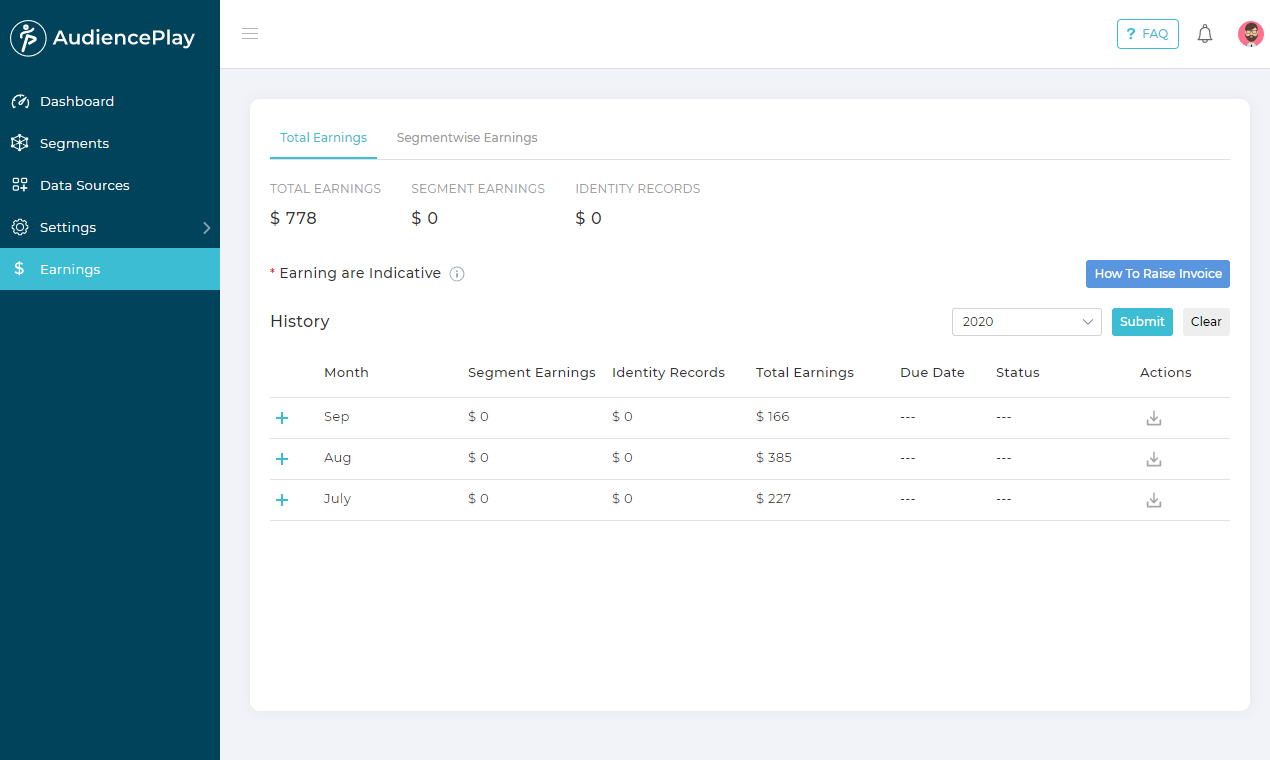Viewport: 1270px width, 760px height.
Task: Click the $ 385 total earnings value
Action: coord(774,458)
